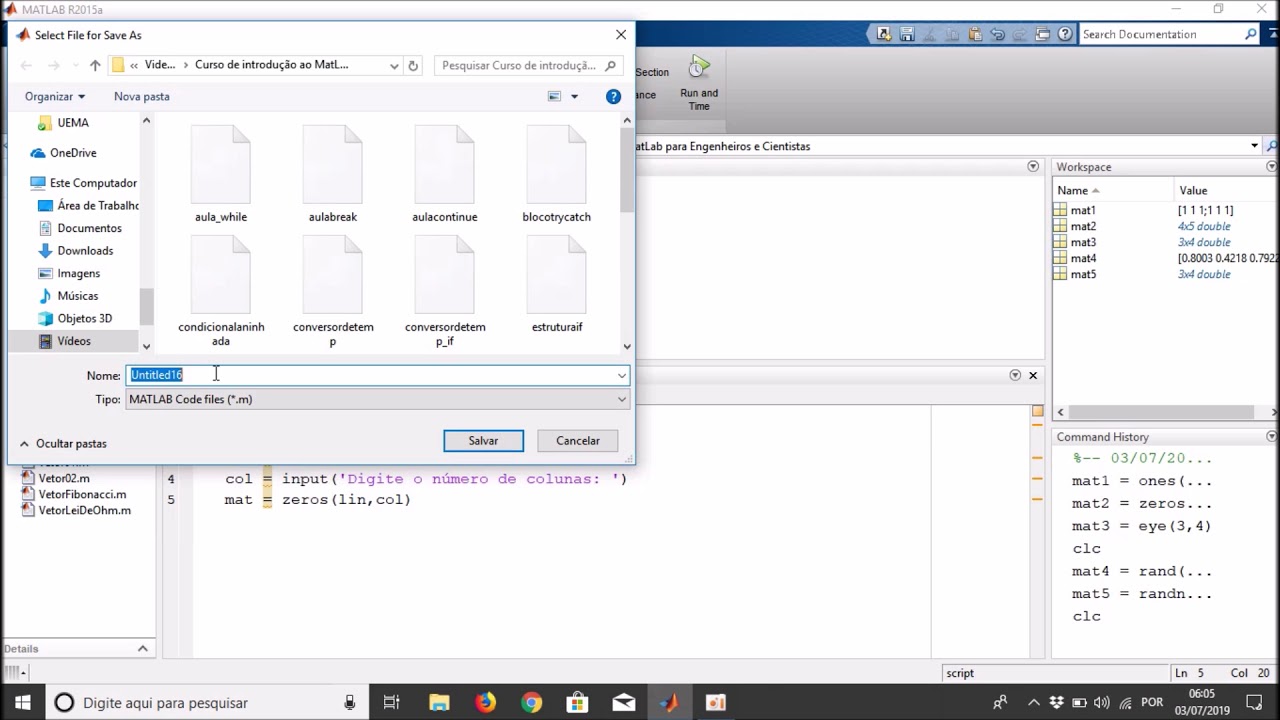Click in the Nome filename field

click(377, 375)
